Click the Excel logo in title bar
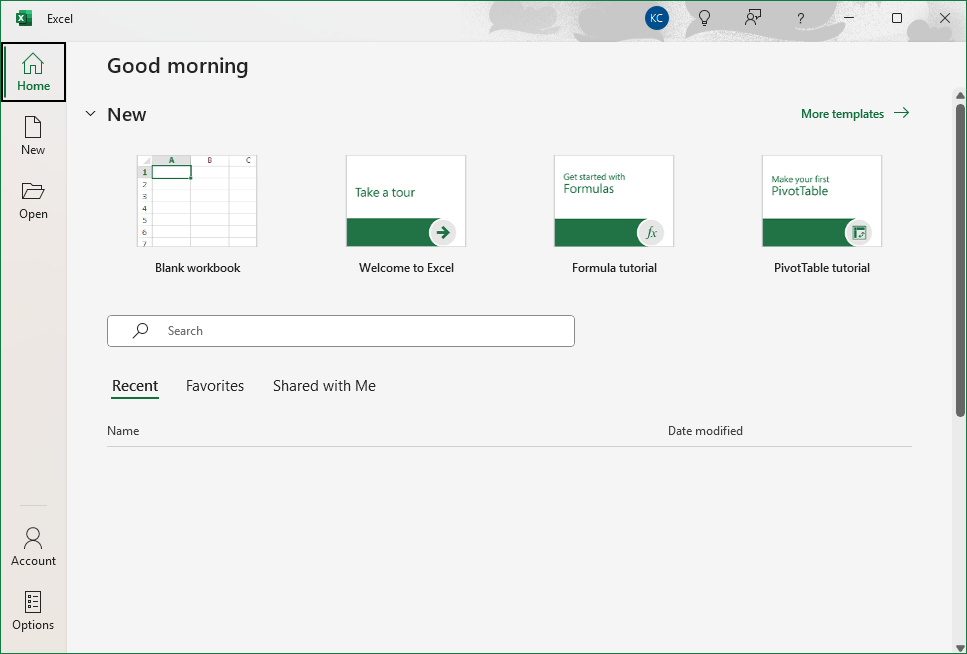Image resolution: width=967 pixels, height=654 pixels. [x=24, y=18]
